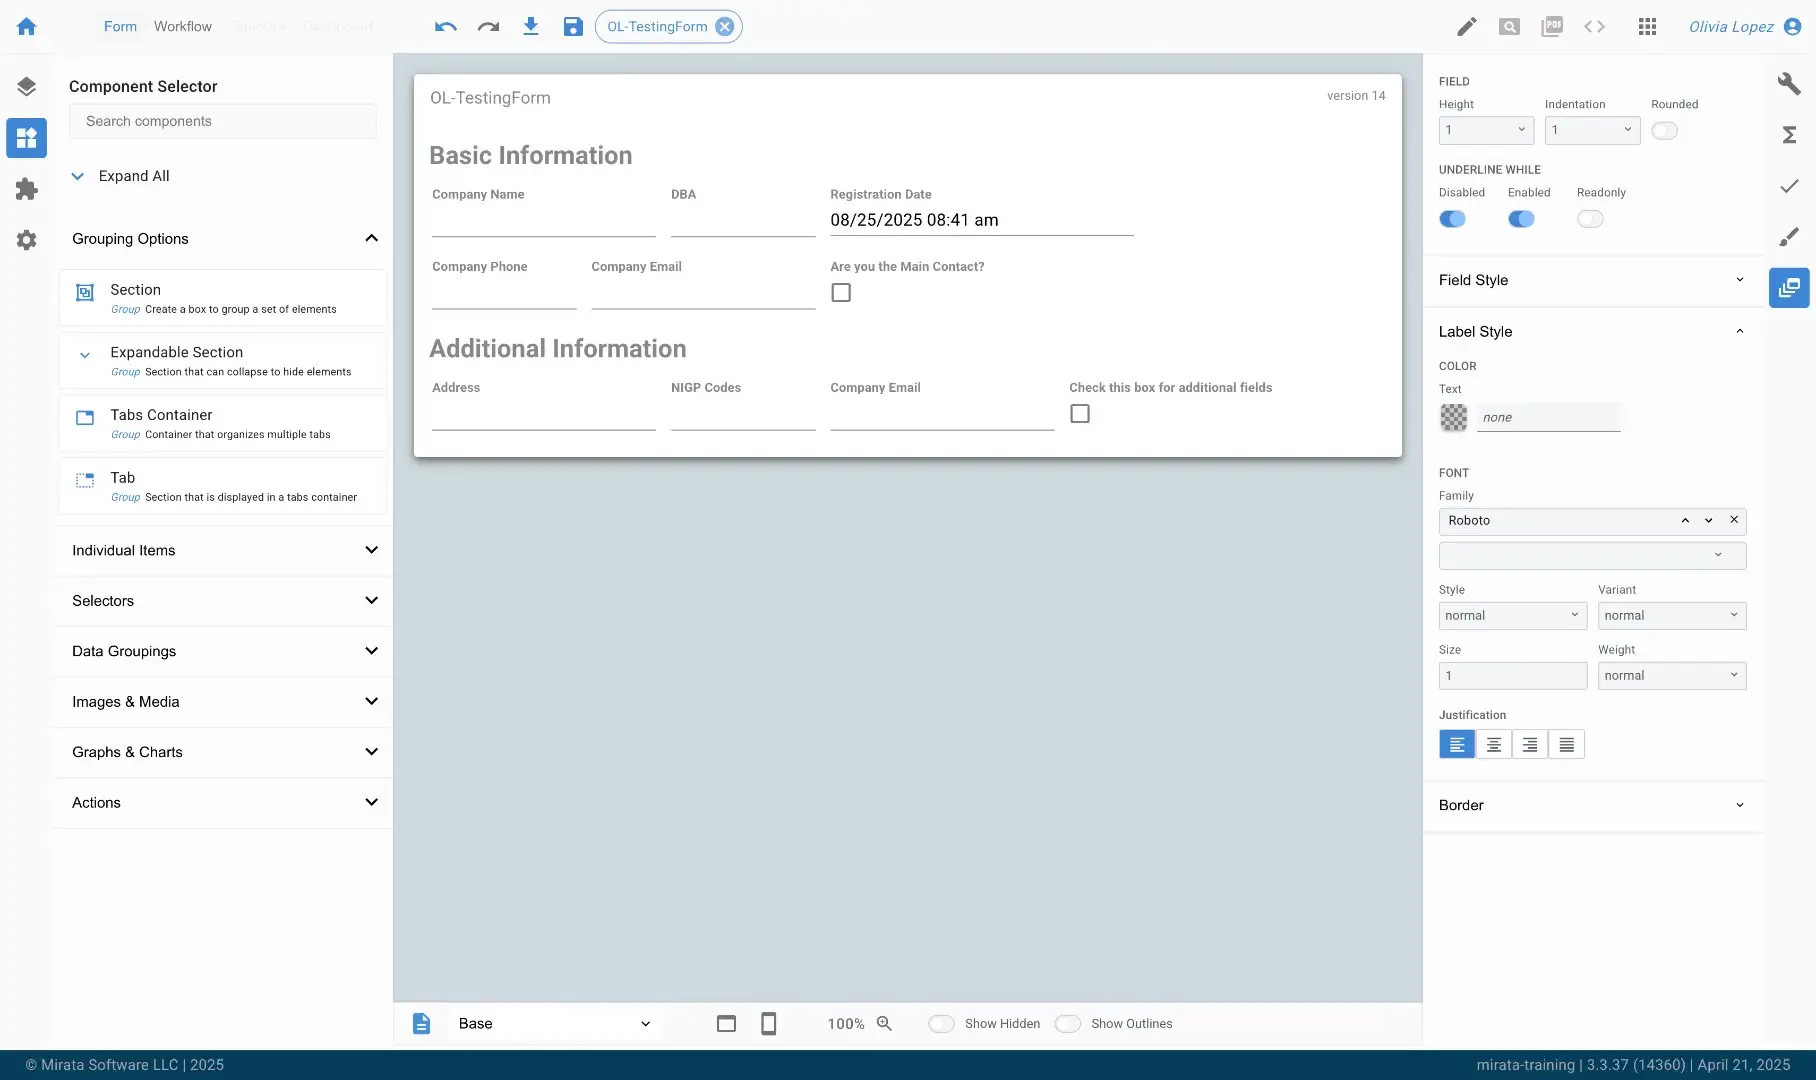Disable Underline While Enabled
Image resolution: width=1816 pixels, height=1080 pixels.
click(1521, 219)
